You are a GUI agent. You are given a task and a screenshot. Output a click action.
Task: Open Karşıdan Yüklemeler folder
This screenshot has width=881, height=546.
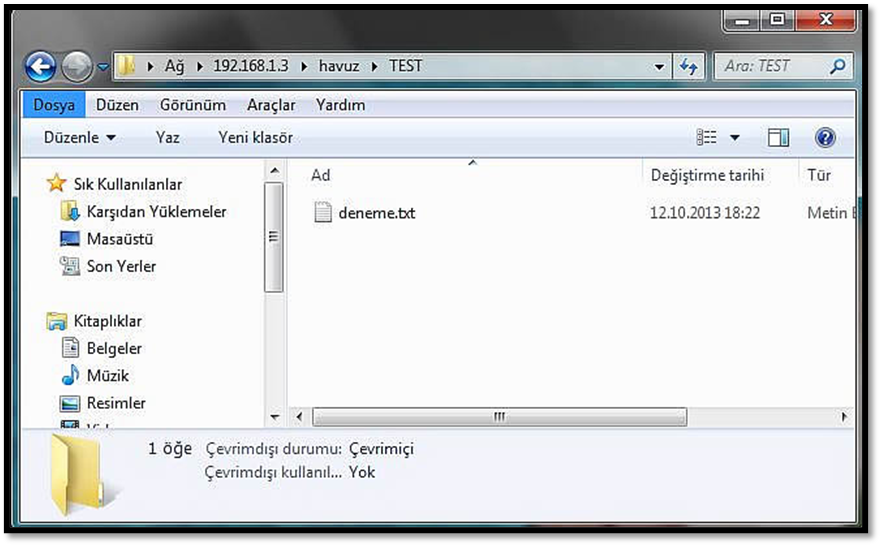(156, 212)
